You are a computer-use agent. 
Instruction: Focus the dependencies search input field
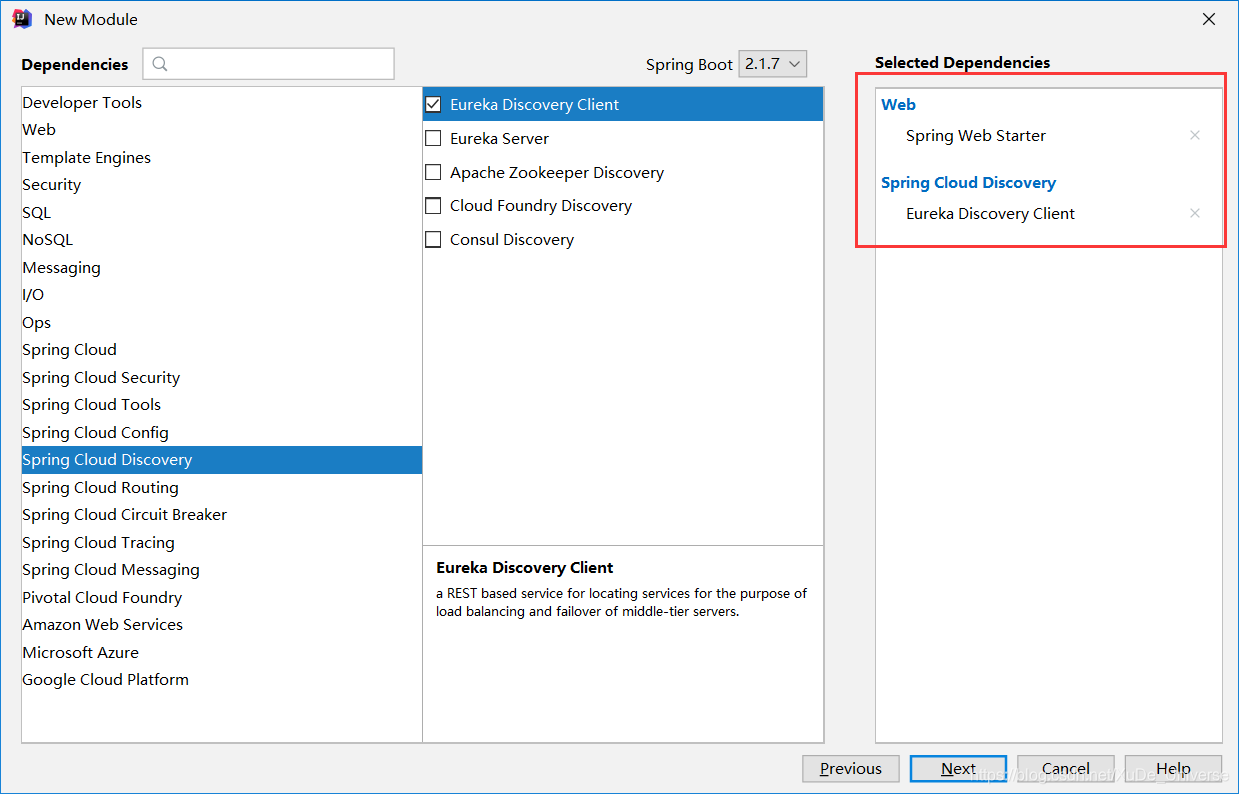coord(268,64)
